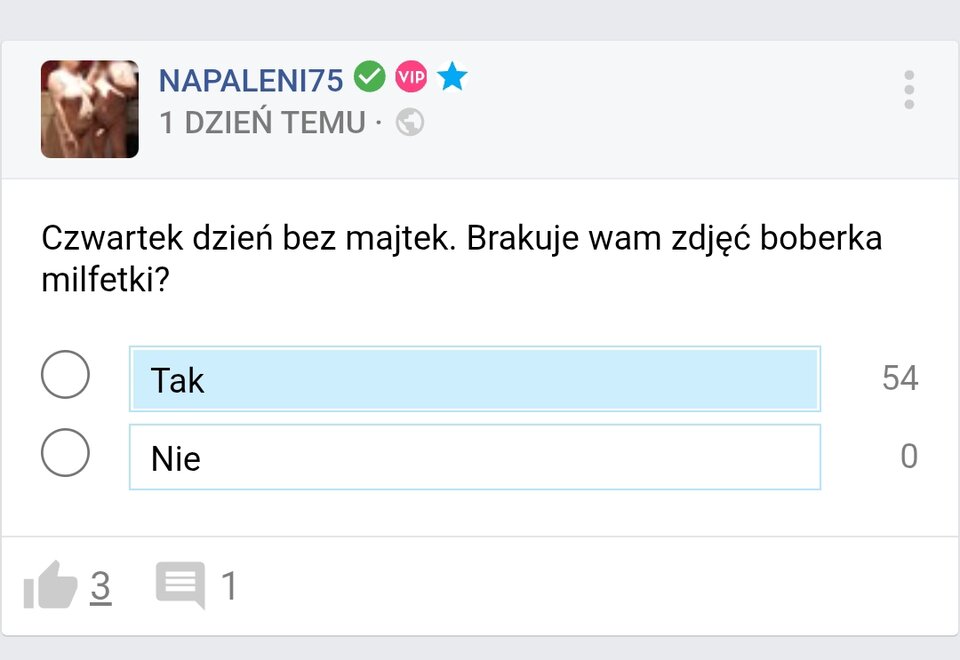Click the pink VIP badge
This screenshot has width=960, height=660.
click(411, 76)
